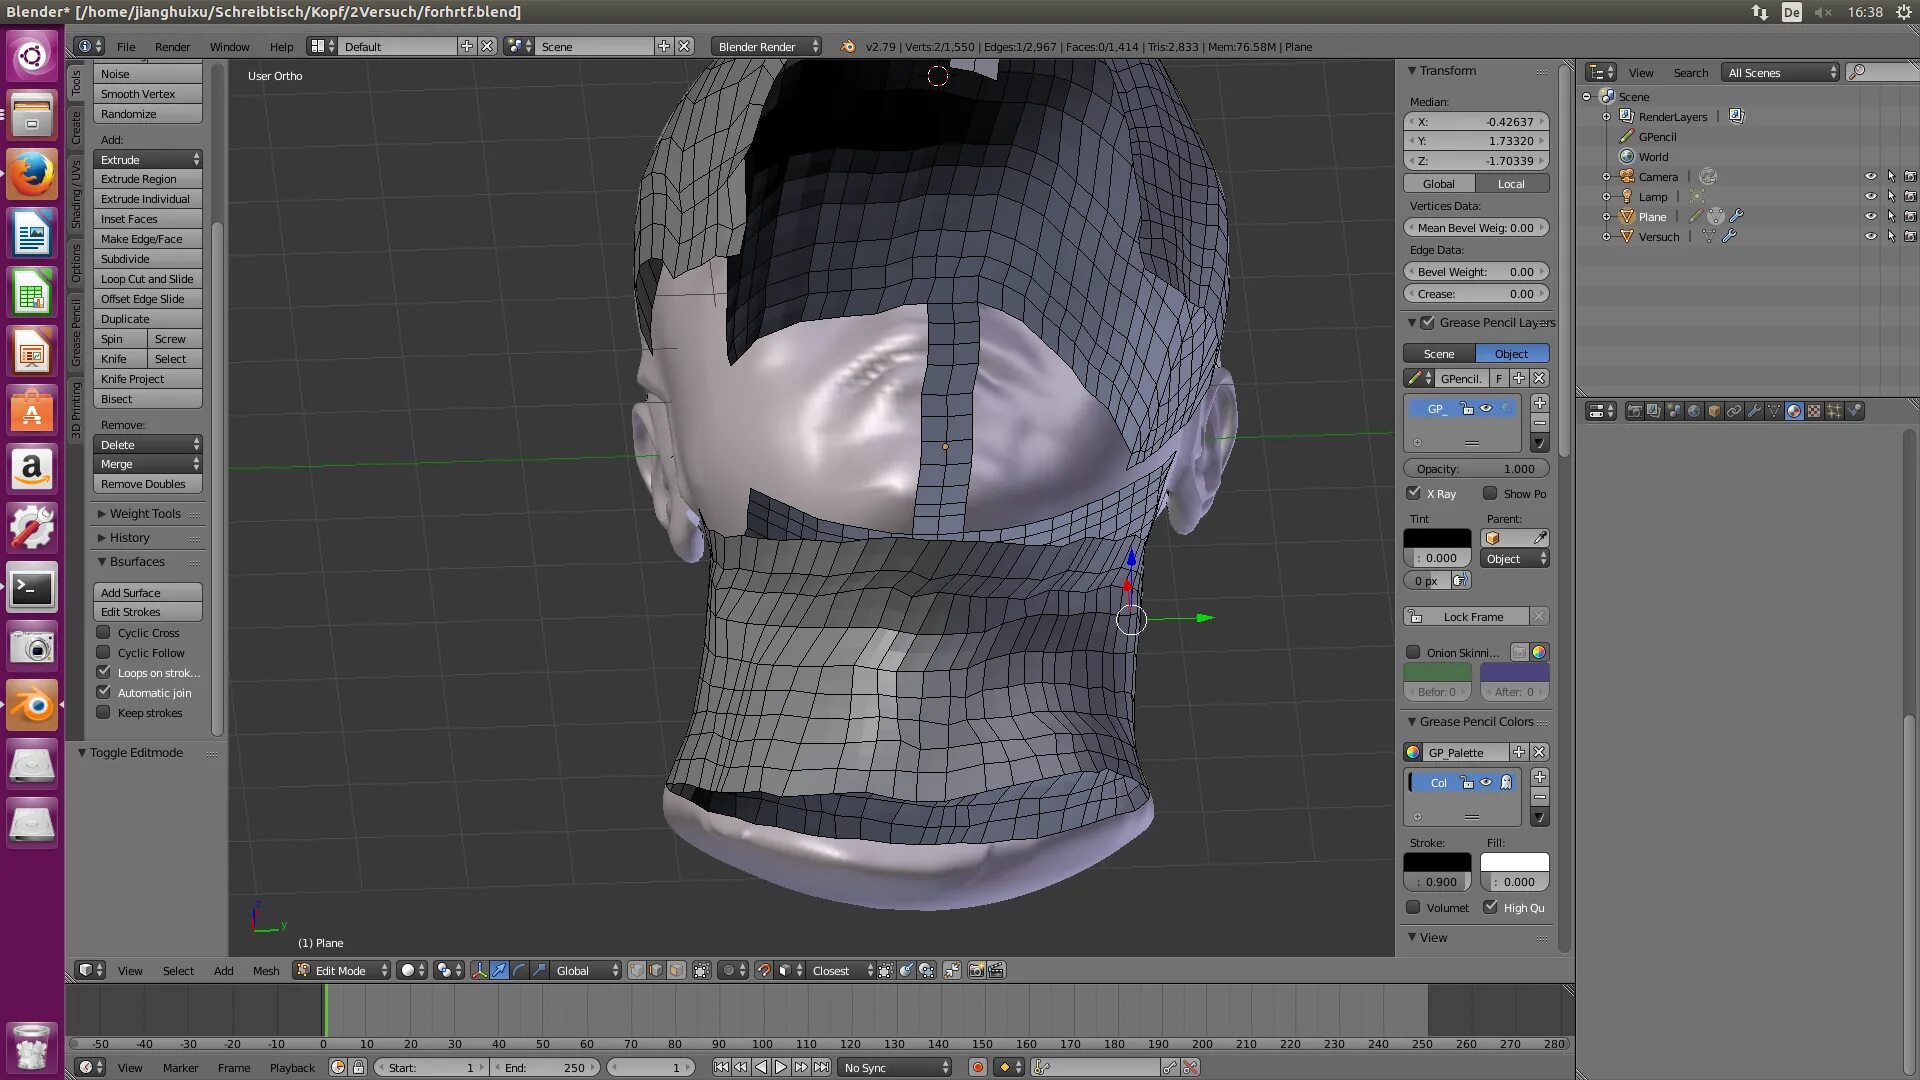
Task: Launch Firefox from the Ubuntu dock
Action: tap(32, 175)
